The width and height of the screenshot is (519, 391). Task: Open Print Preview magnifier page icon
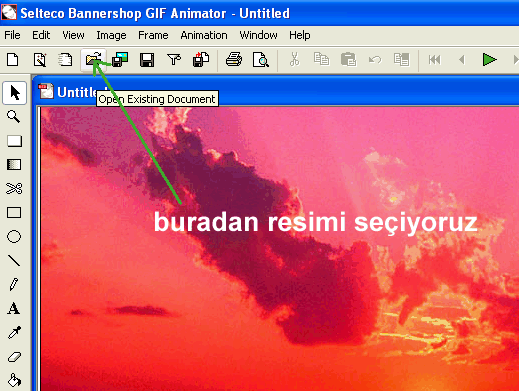[x=261, y=60]
